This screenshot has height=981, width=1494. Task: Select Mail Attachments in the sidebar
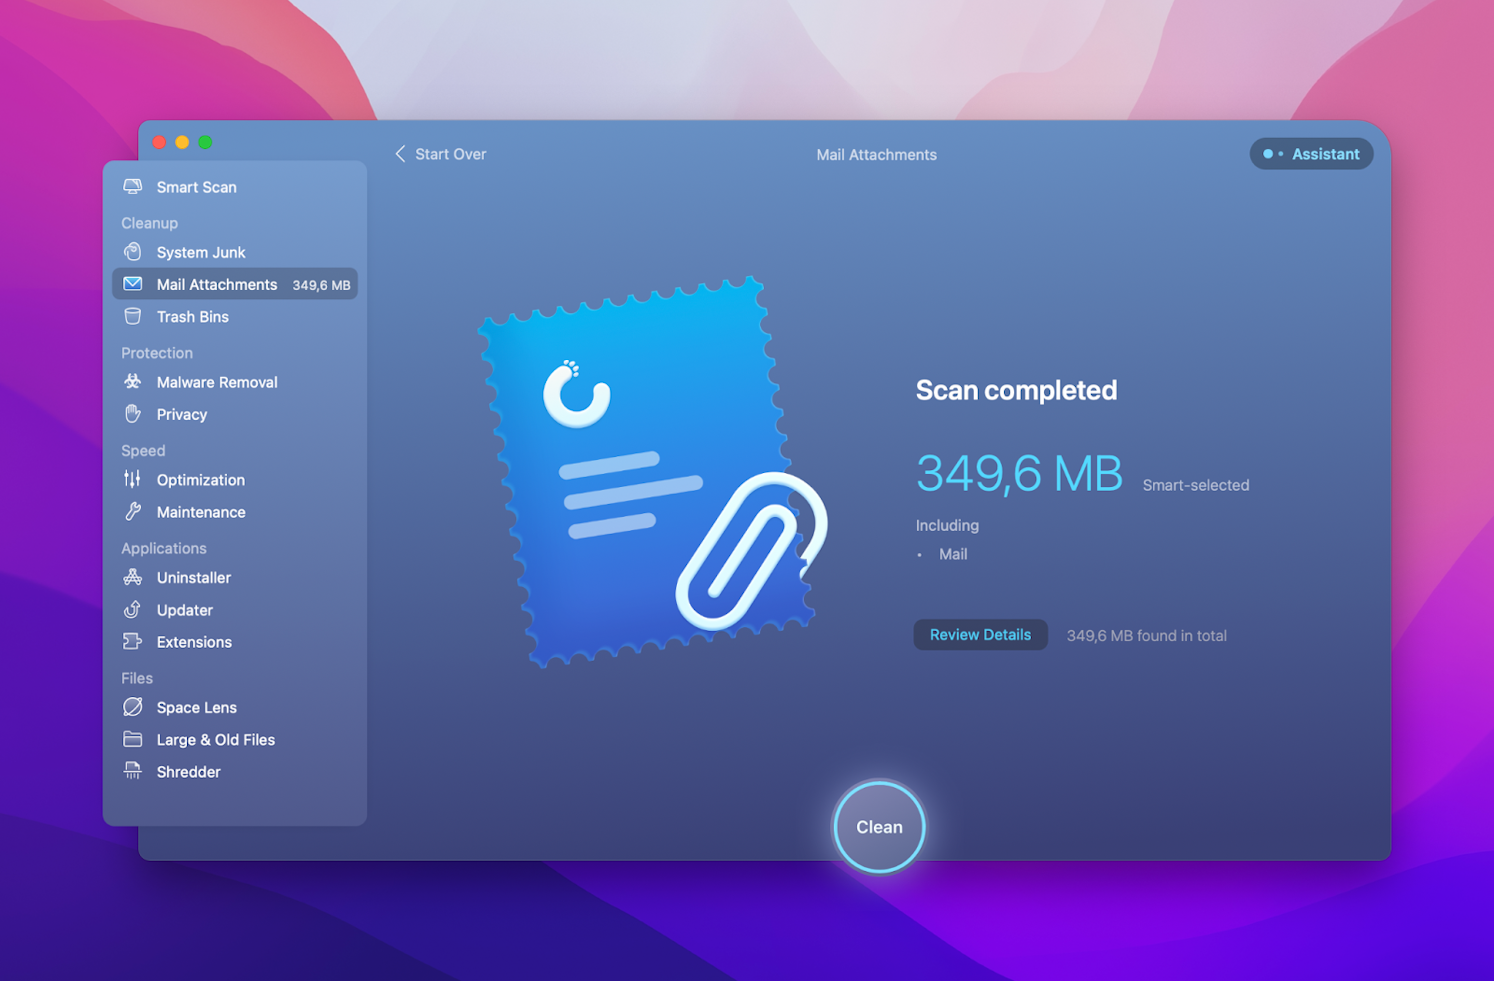click(216, 285)
